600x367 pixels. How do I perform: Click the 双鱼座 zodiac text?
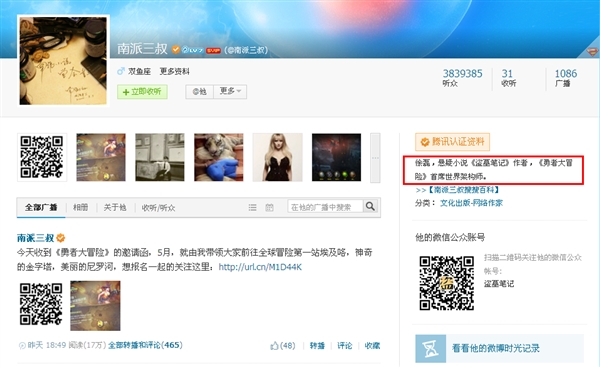pos(139,71)
